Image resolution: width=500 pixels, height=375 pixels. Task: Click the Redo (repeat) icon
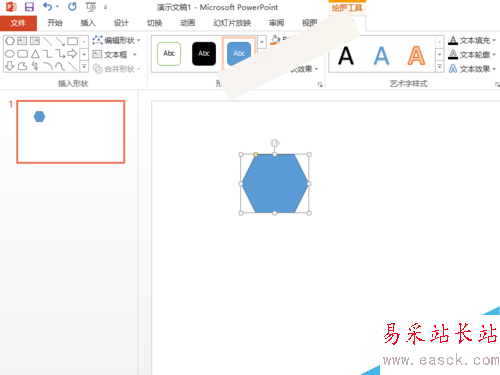(x=72, y=6)
